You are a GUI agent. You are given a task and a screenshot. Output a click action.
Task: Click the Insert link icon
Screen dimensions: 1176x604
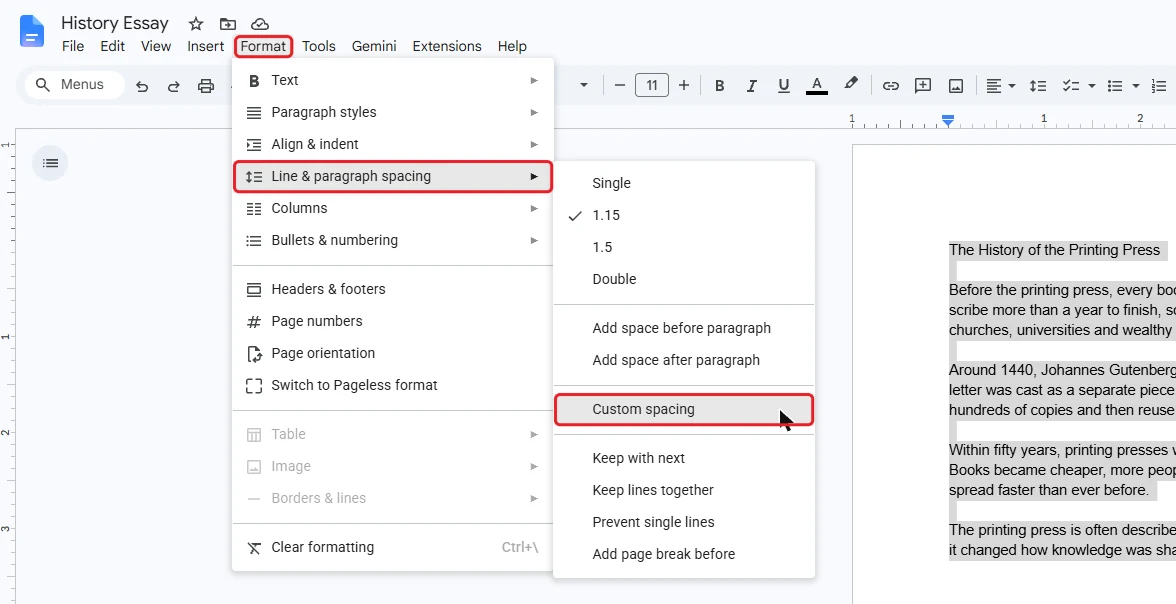click(x=890, y=86)
